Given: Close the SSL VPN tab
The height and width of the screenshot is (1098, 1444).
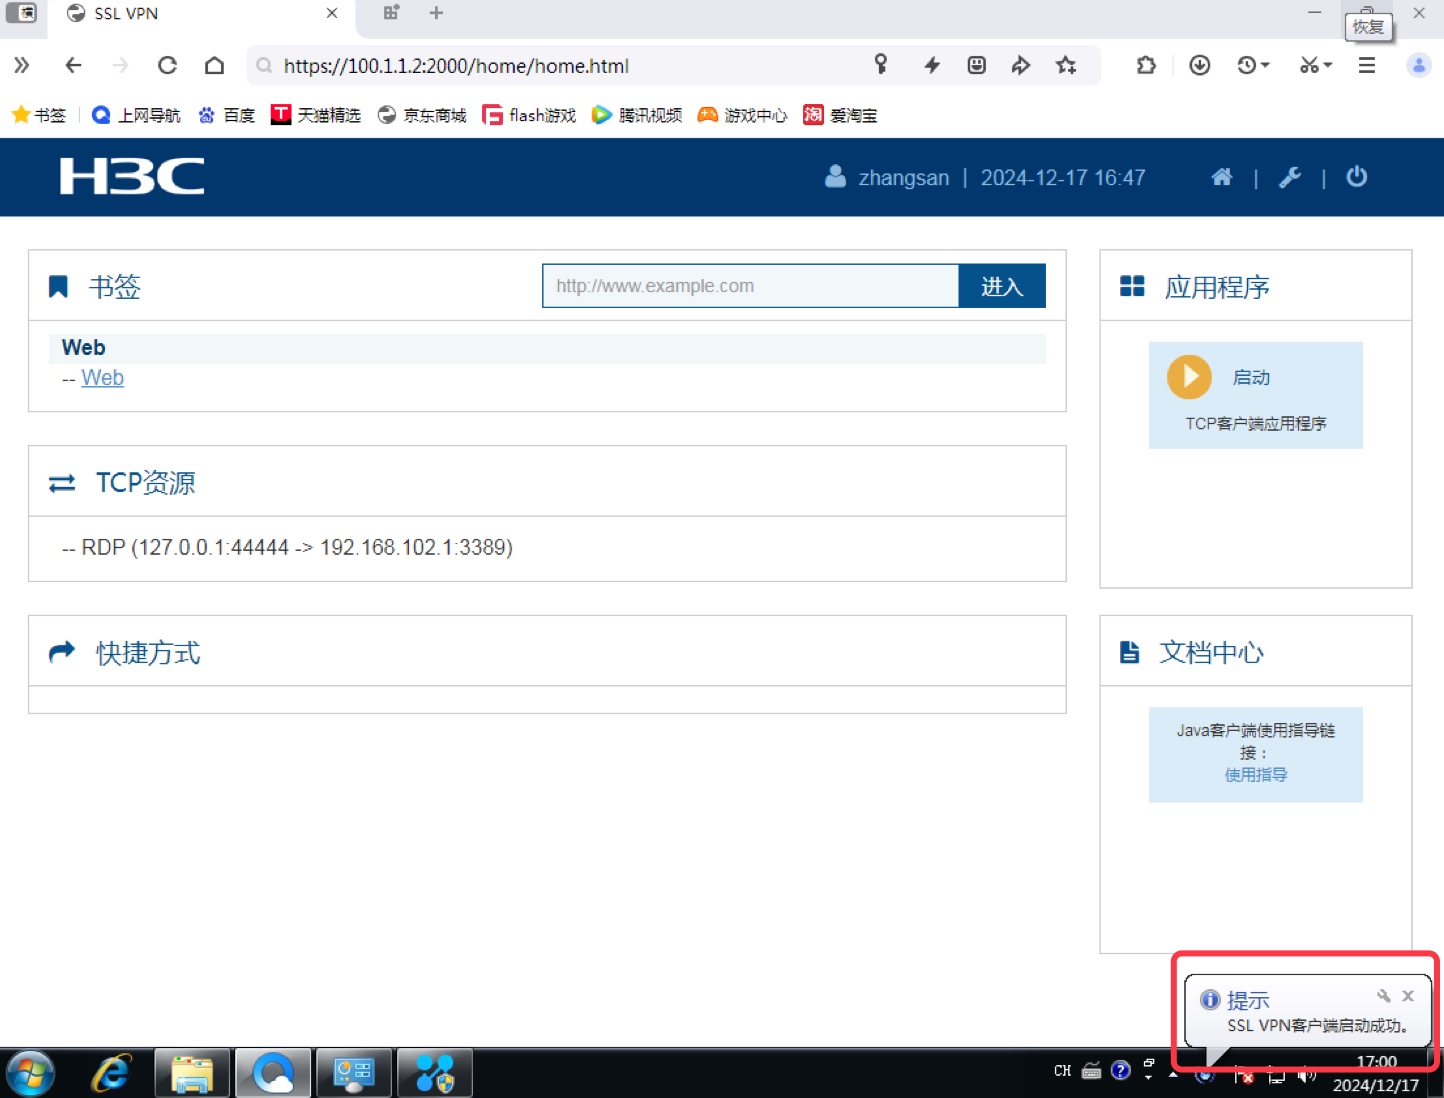Looking at the screenshot, I should [x=332, y=13].
